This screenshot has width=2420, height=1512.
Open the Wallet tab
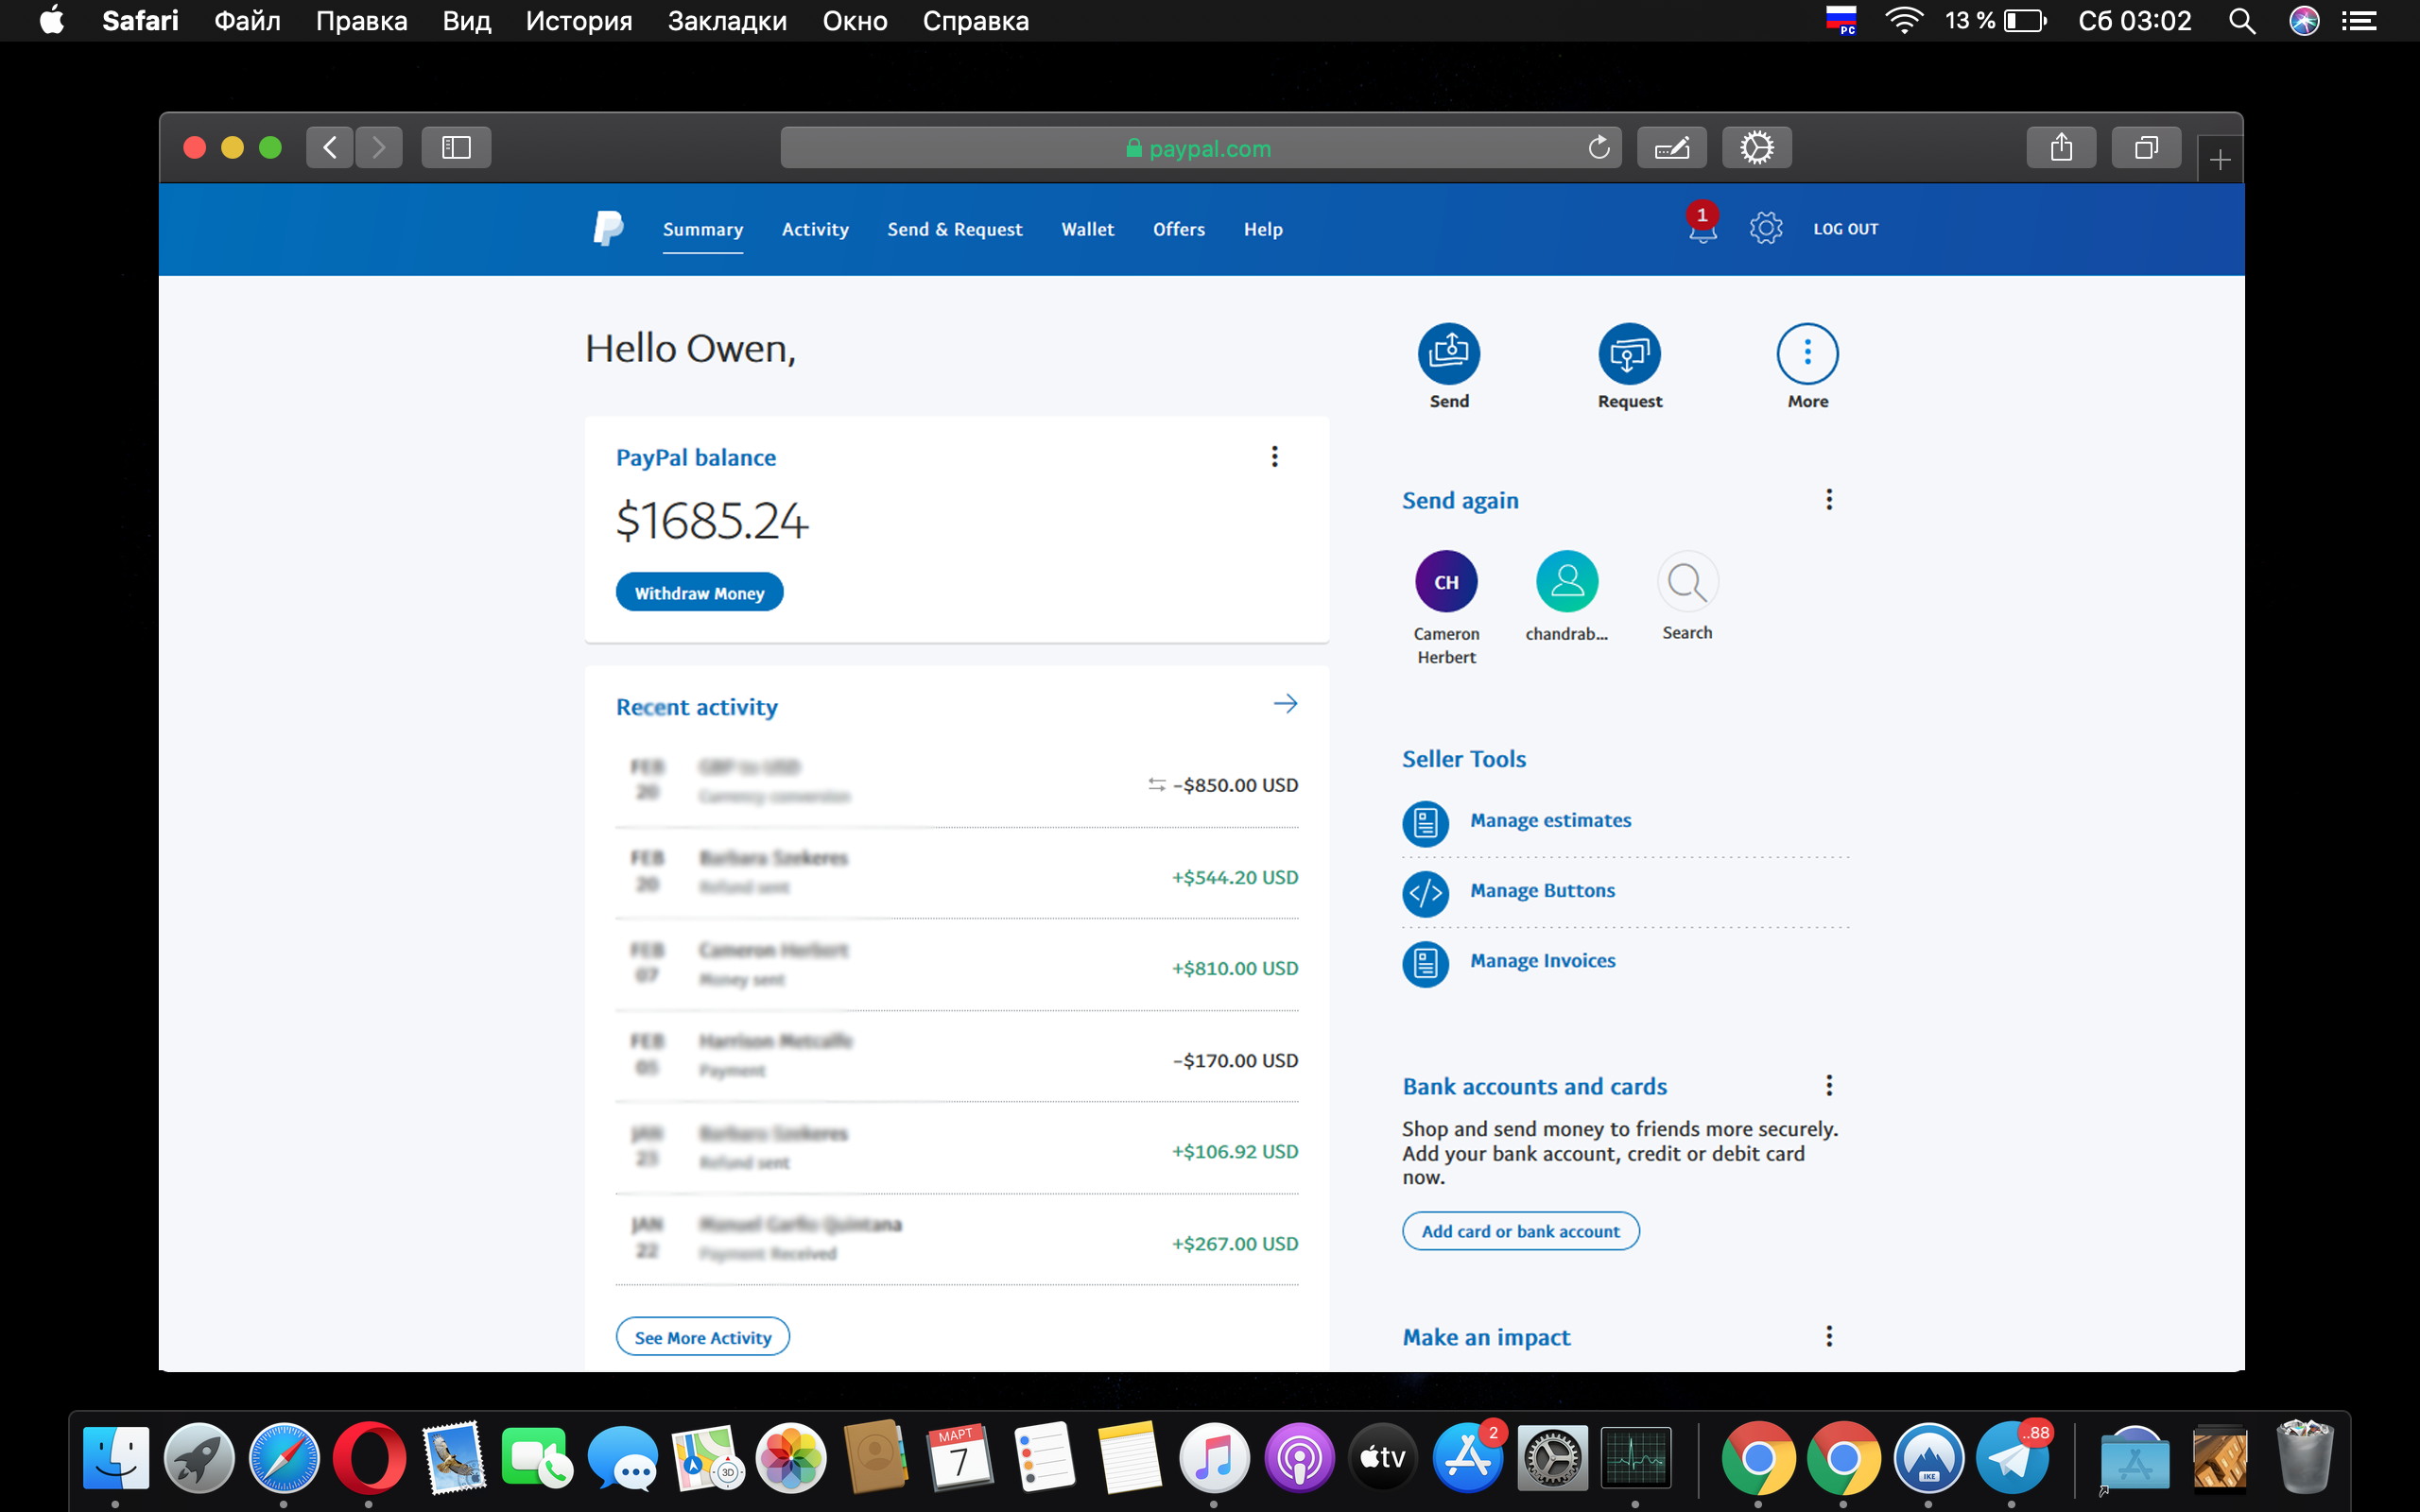pyautogui.click(x=1087, y=229)
